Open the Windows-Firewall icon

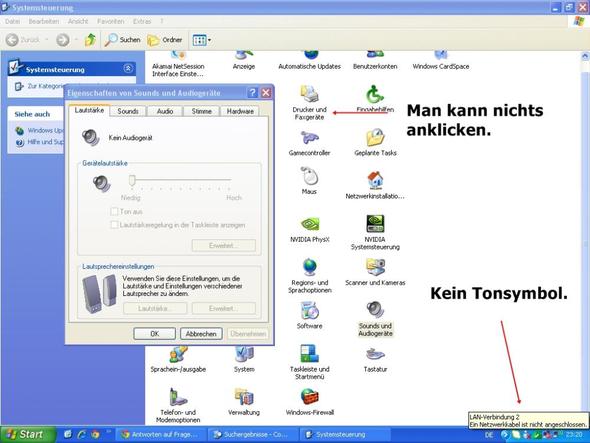(310, 402)
